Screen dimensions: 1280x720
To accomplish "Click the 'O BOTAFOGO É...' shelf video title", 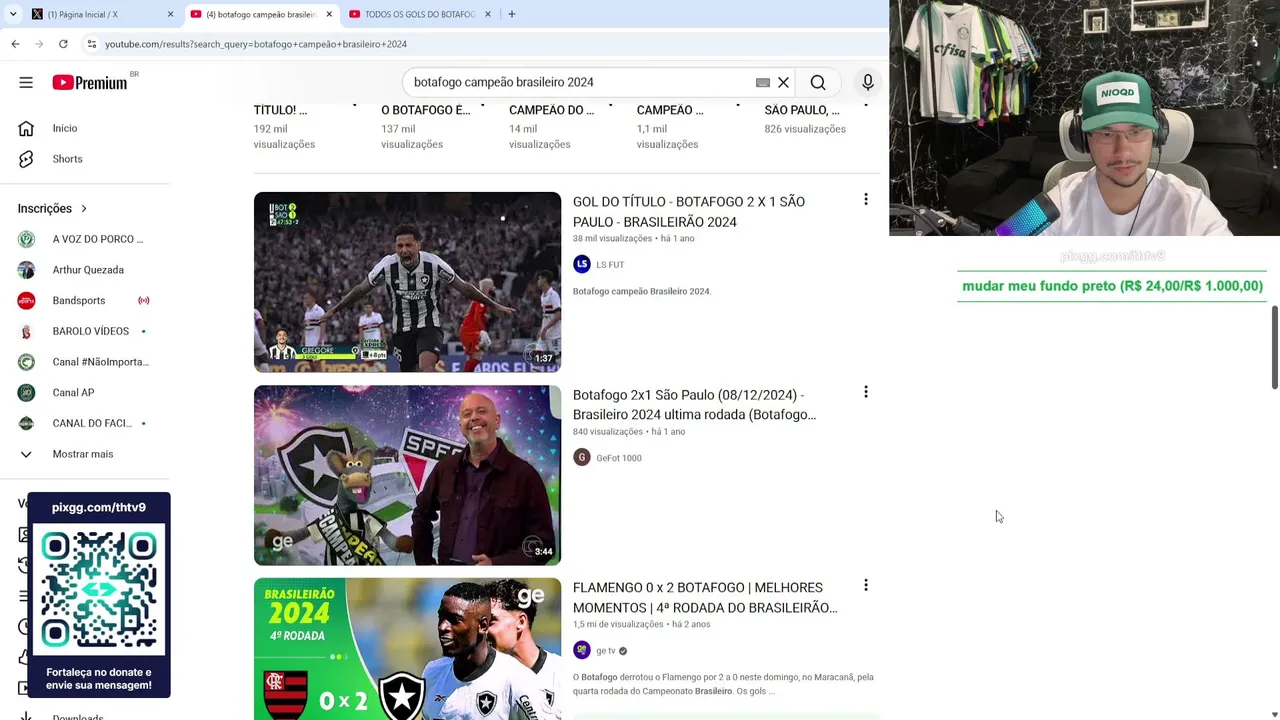I will click(426, 110).
